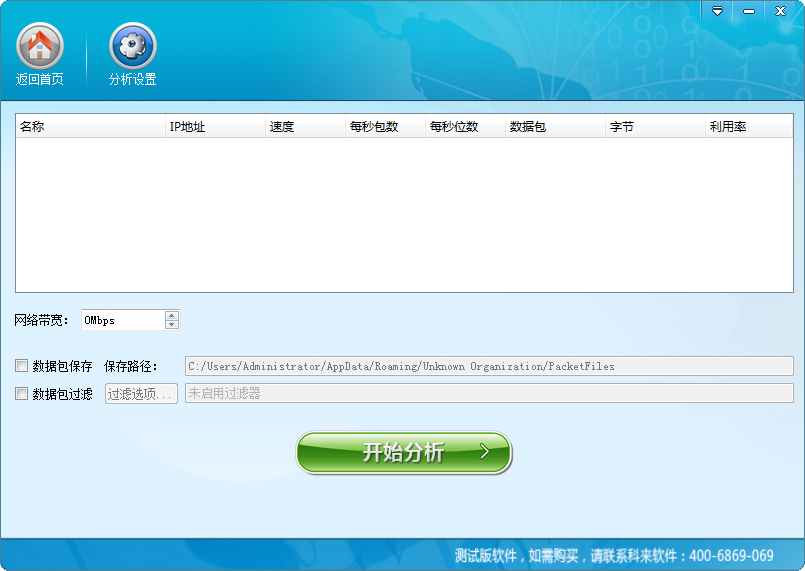Screen dimensions: 805x571
Task: Decrease network bandwidth with down arrow
Action: click(x=172, y=325)
